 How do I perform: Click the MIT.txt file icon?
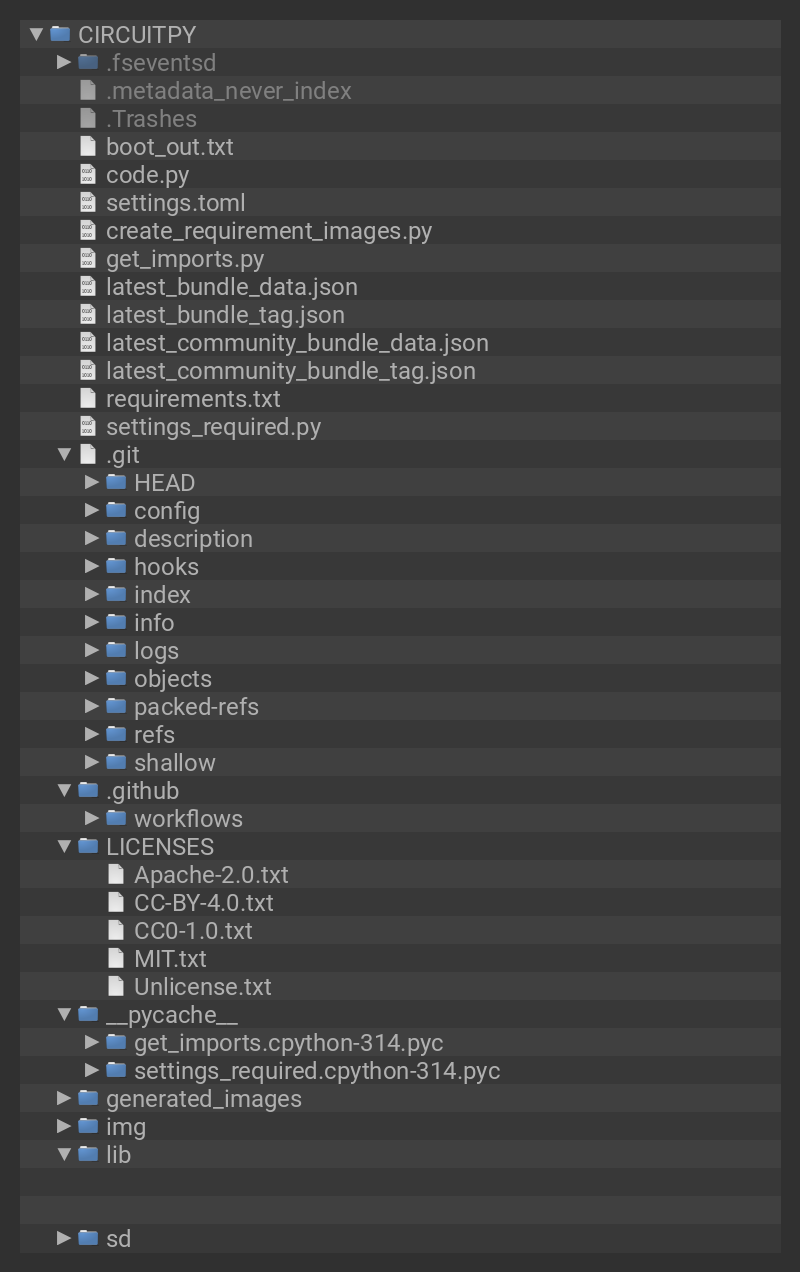[116, 959]
